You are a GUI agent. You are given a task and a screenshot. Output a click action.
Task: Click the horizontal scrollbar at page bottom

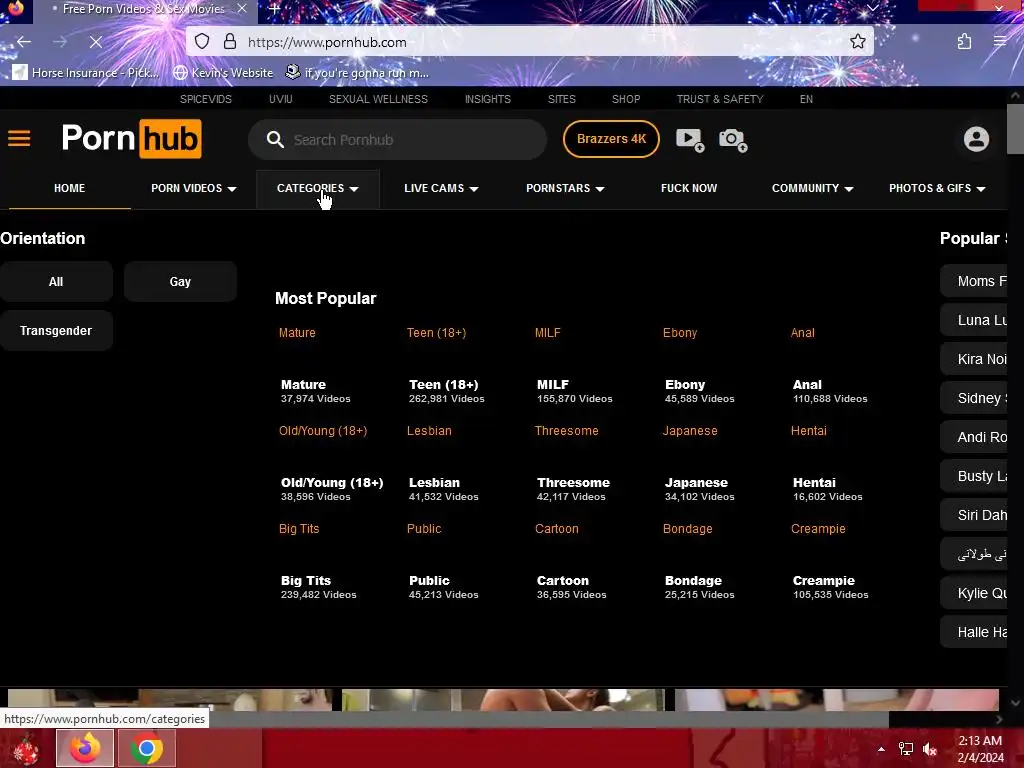click(x=444, y=719)
